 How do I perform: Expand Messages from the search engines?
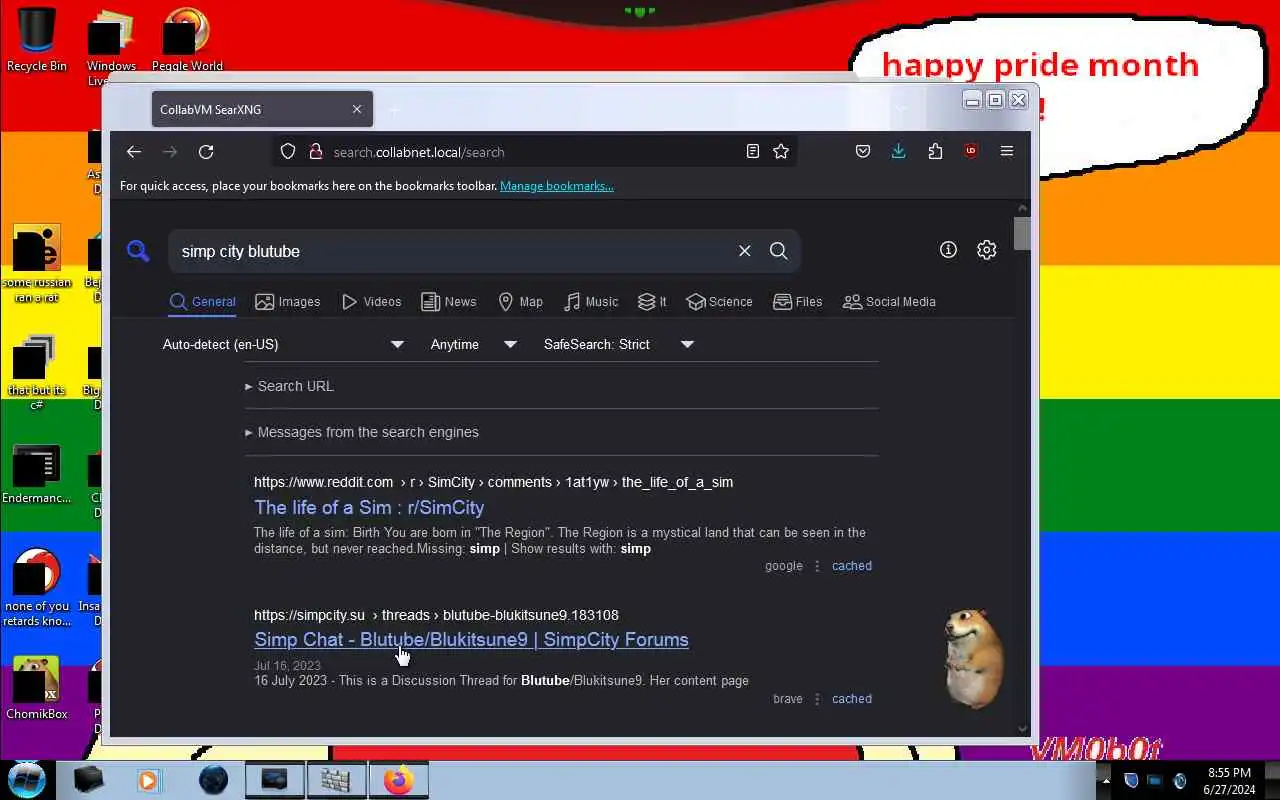pyautogui.click(x=362, y=432)
